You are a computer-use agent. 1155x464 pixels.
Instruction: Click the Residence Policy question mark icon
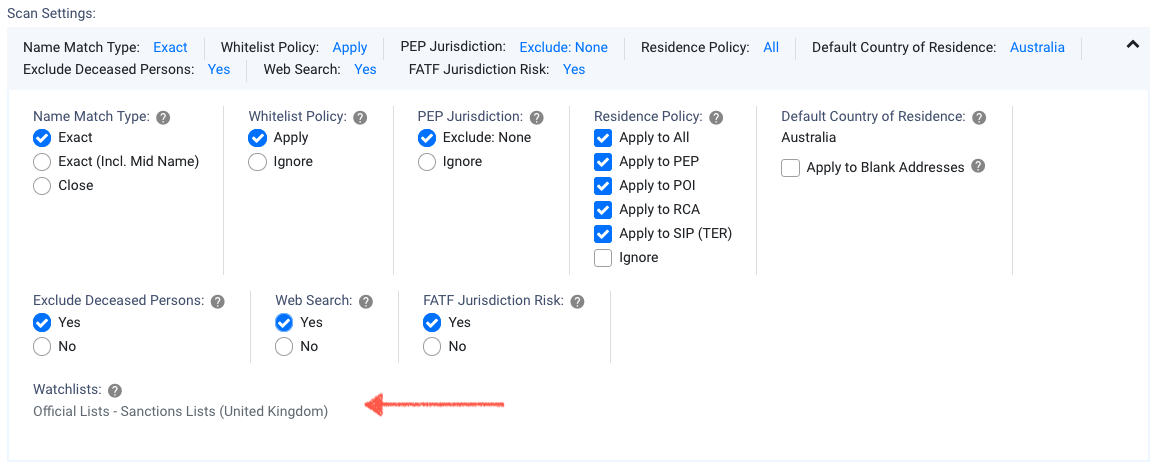pyautogui.click(x=716, y=117)
